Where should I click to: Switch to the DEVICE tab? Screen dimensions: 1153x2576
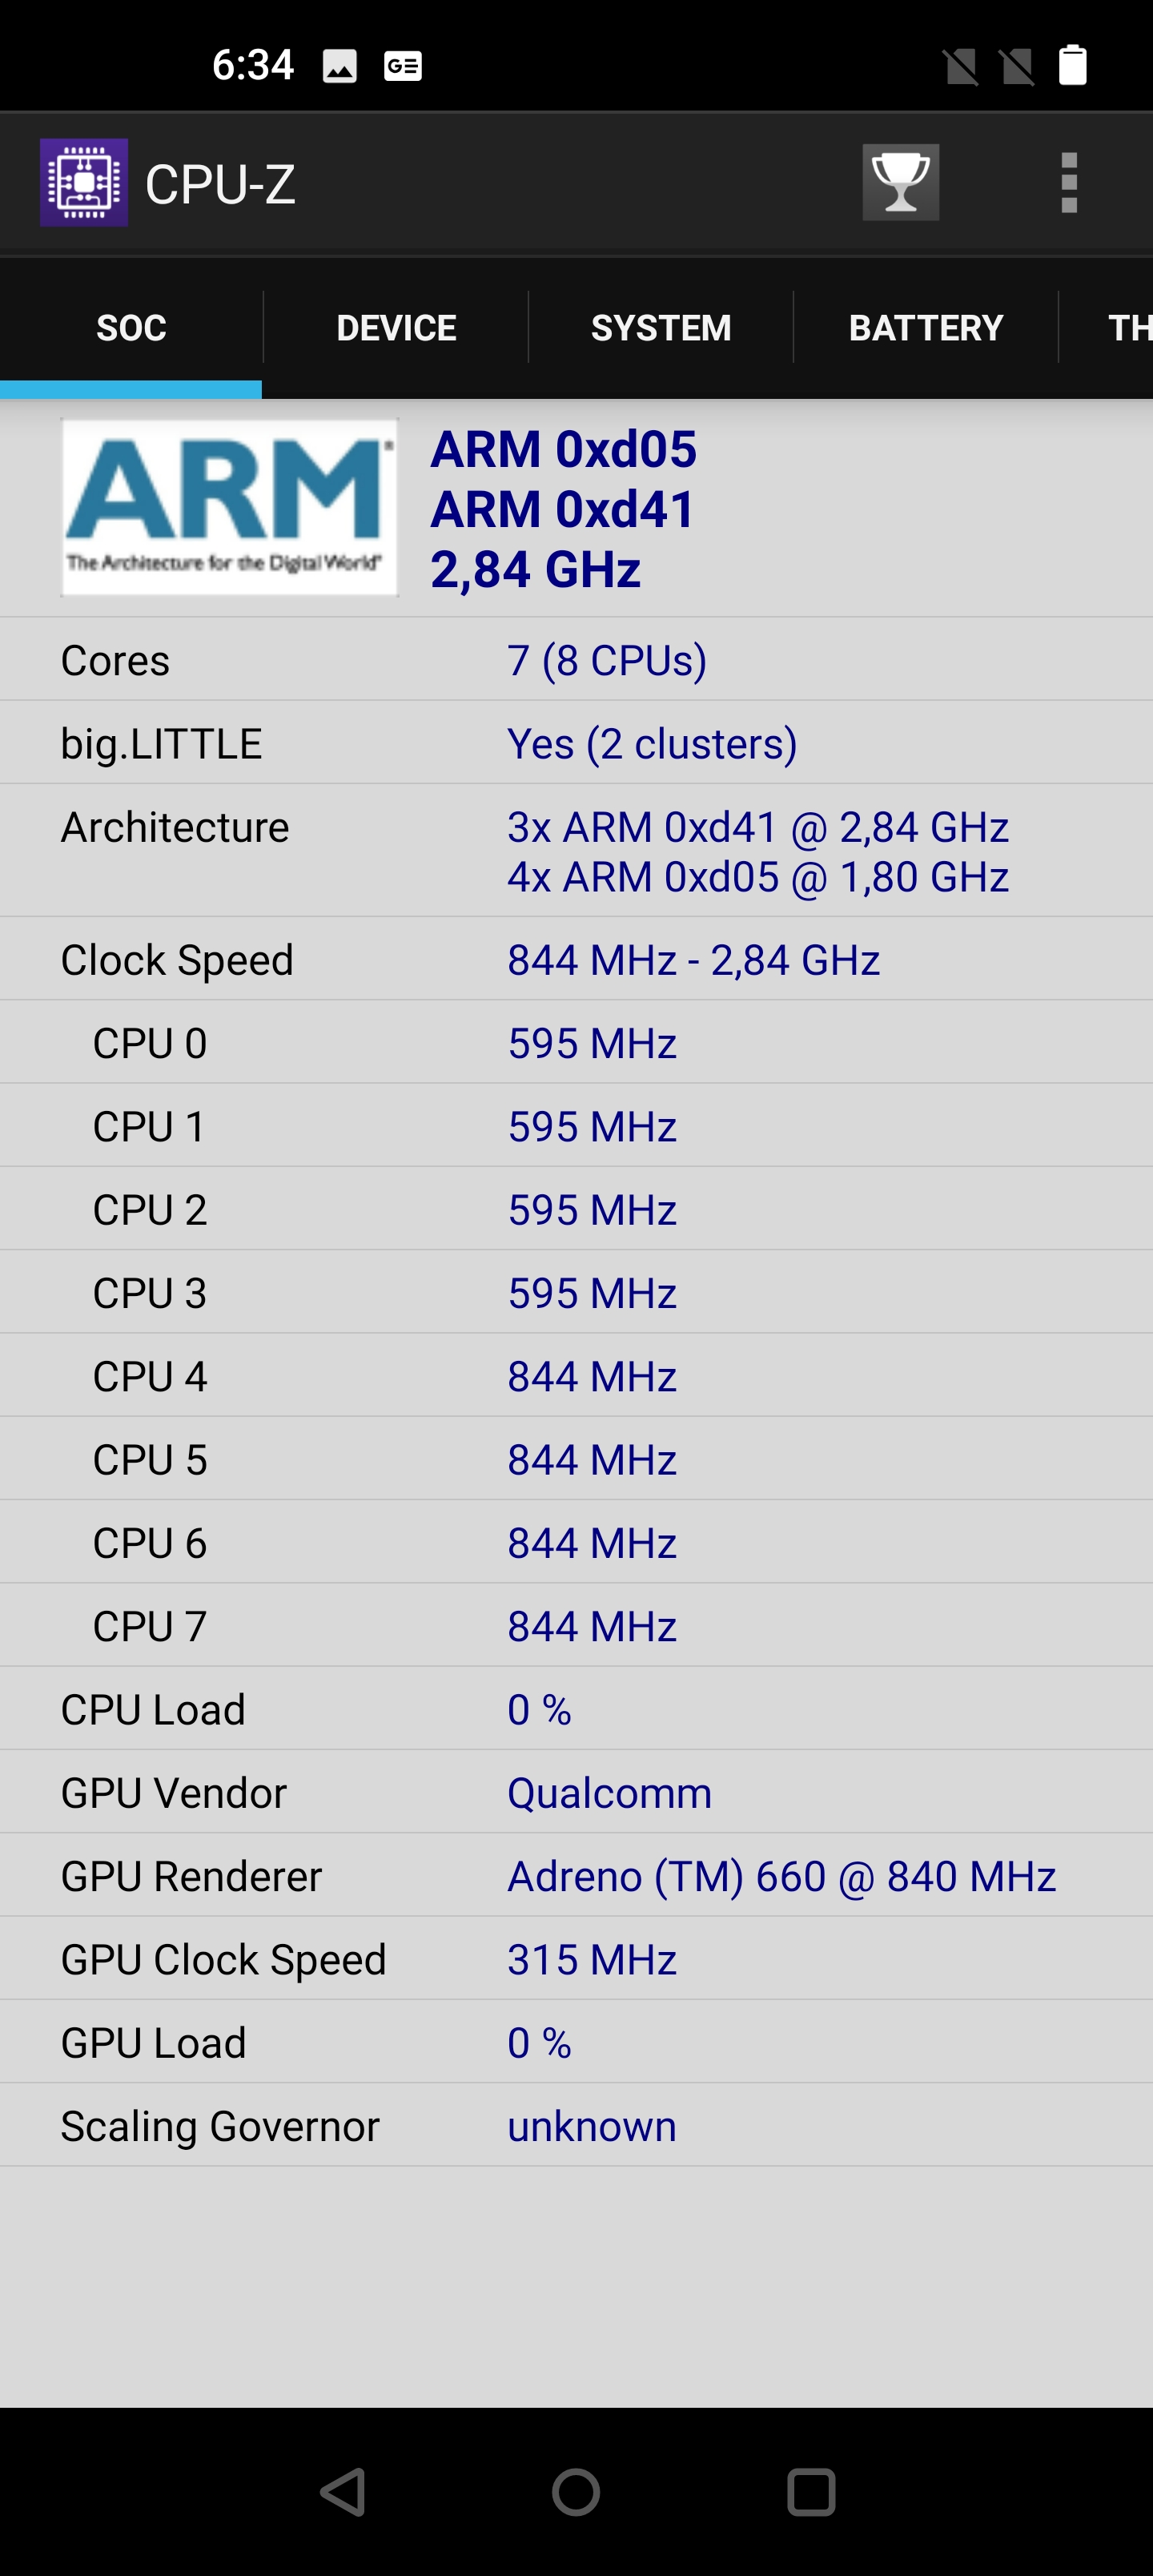[396, 328]
